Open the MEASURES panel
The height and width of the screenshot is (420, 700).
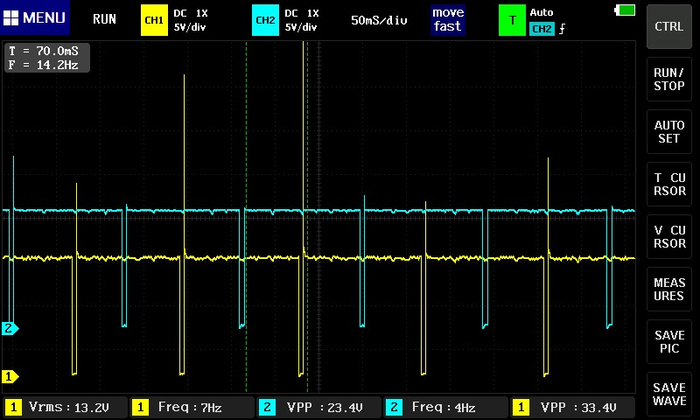click(669, 290)
